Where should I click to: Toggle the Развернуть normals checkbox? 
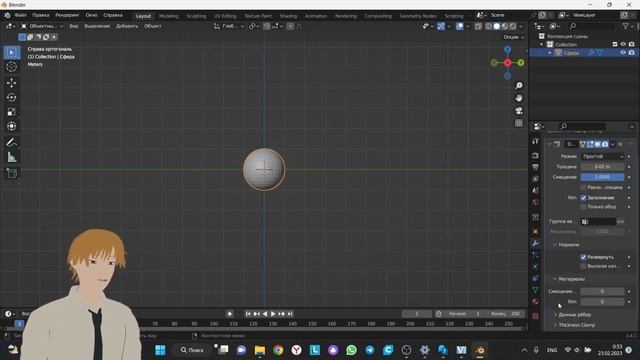pyautogui.click(x=584, y=257)
